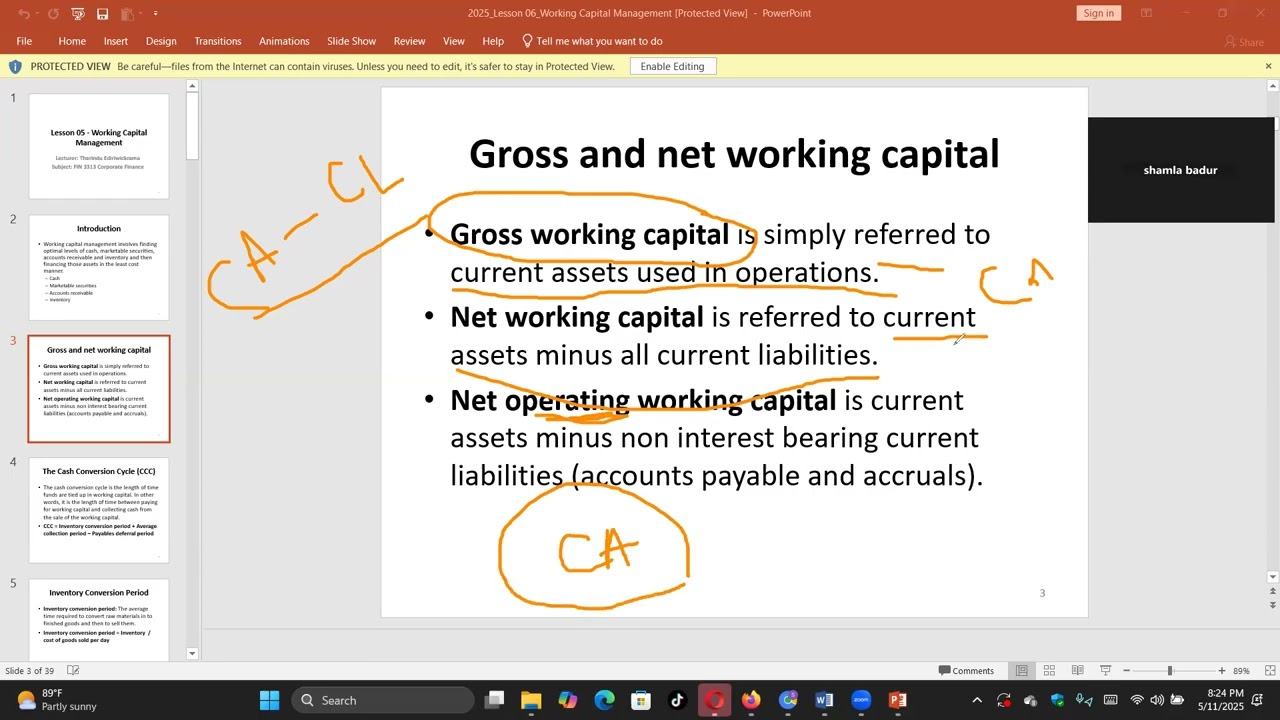Viewport: 1280px width, 720px height.
Task: Click the volume speaker tray icon
Action: 1157,700
